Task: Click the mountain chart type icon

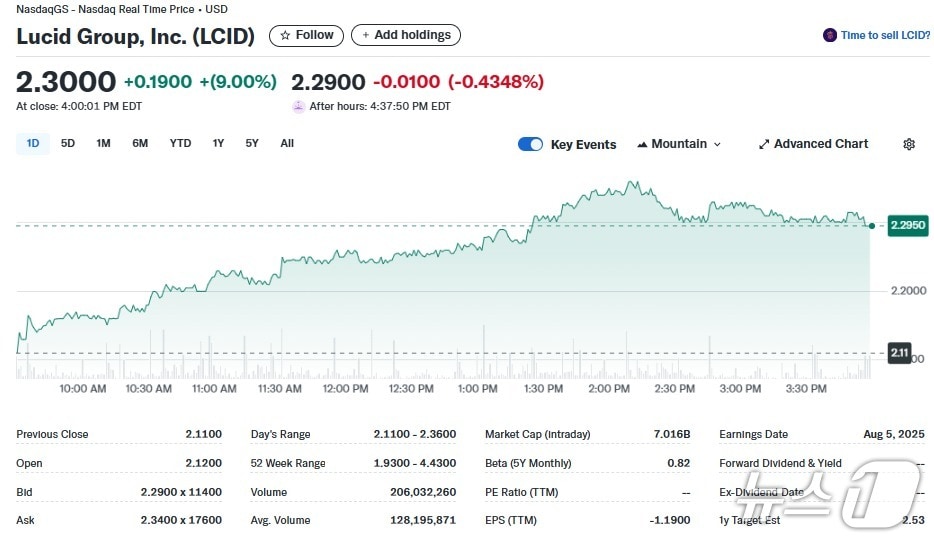Action: pyautogui.click(x=642, y=144)
